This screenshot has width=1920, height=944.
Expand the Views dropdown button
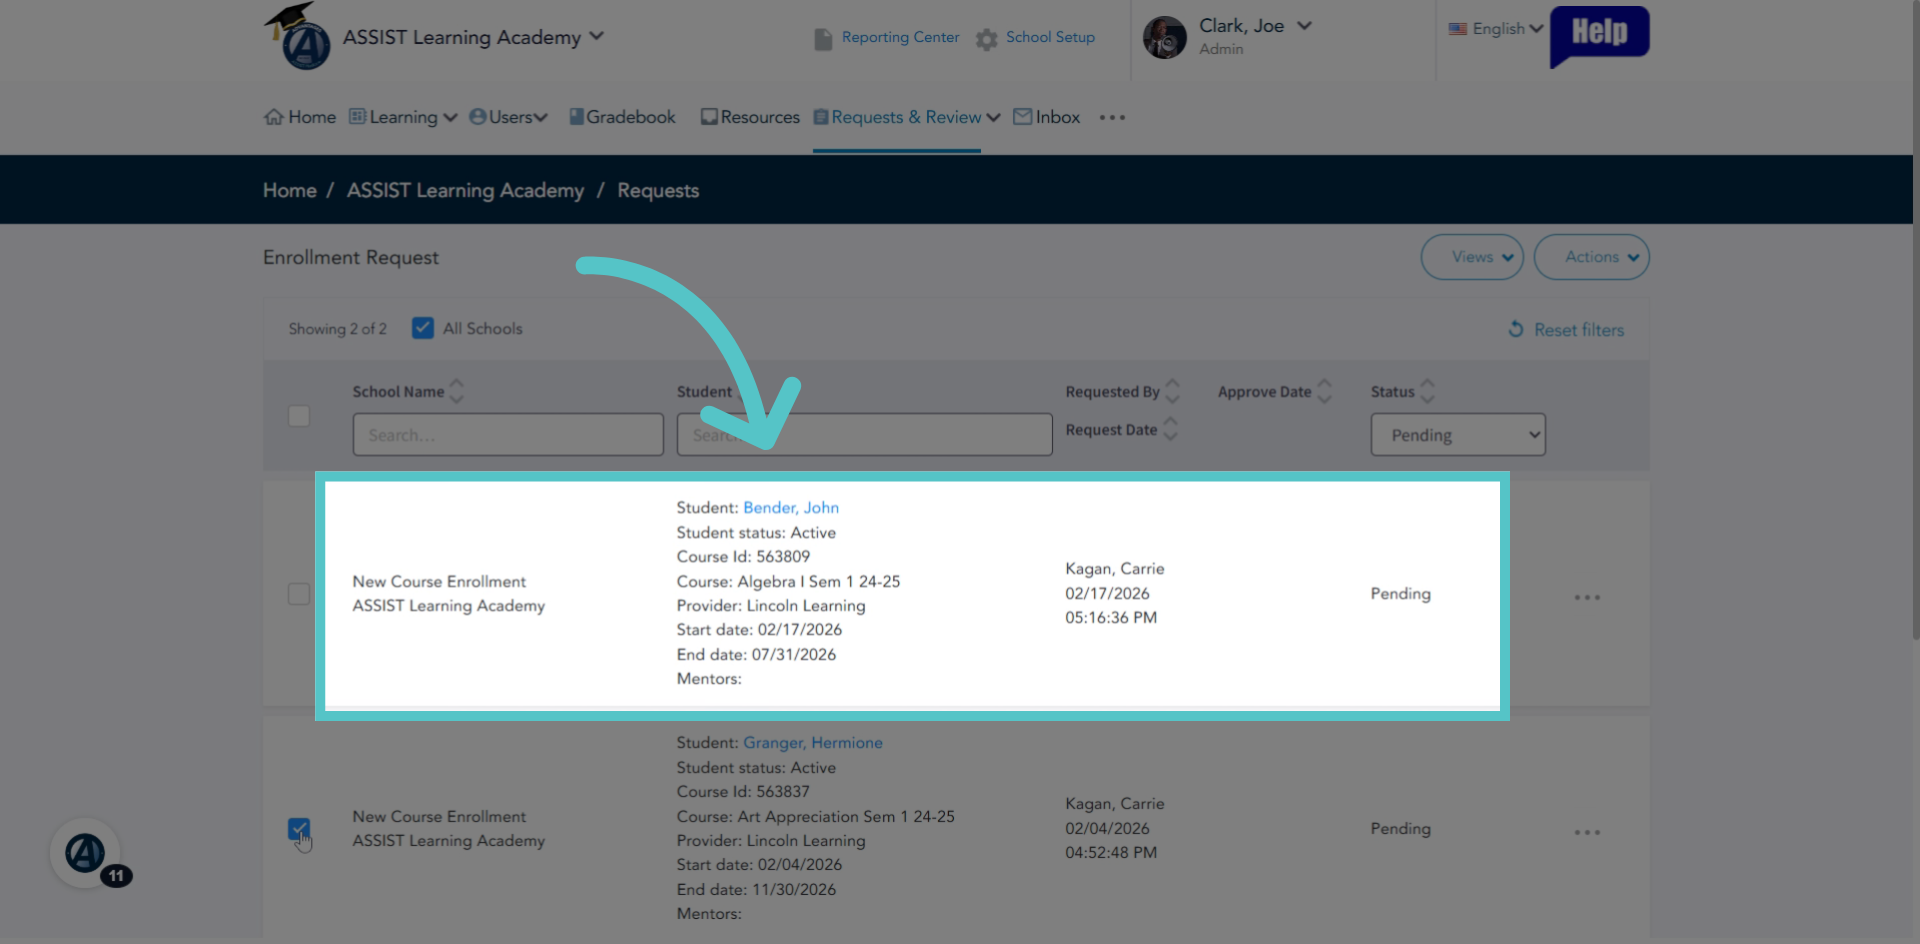tap(1472, 257)
